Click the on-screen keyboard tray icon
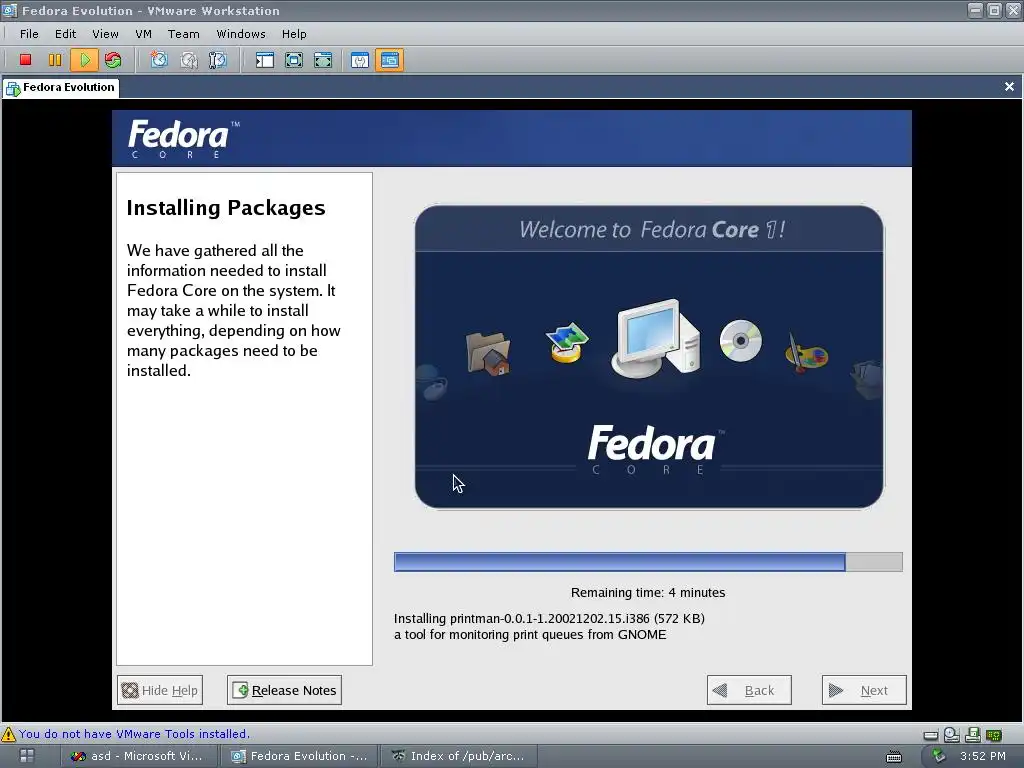The height and width of the screenshot is (768, 1024). point(893,756)
